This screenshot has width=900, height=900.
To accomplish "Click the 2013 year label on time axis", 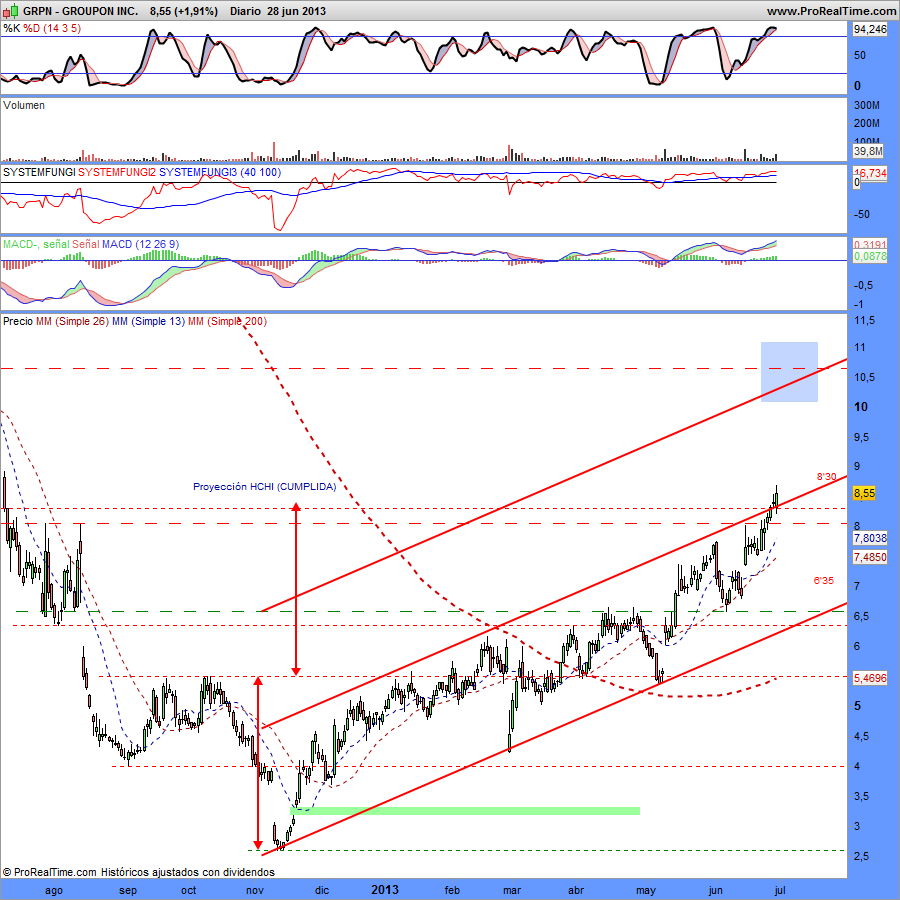I will (385, 890).
